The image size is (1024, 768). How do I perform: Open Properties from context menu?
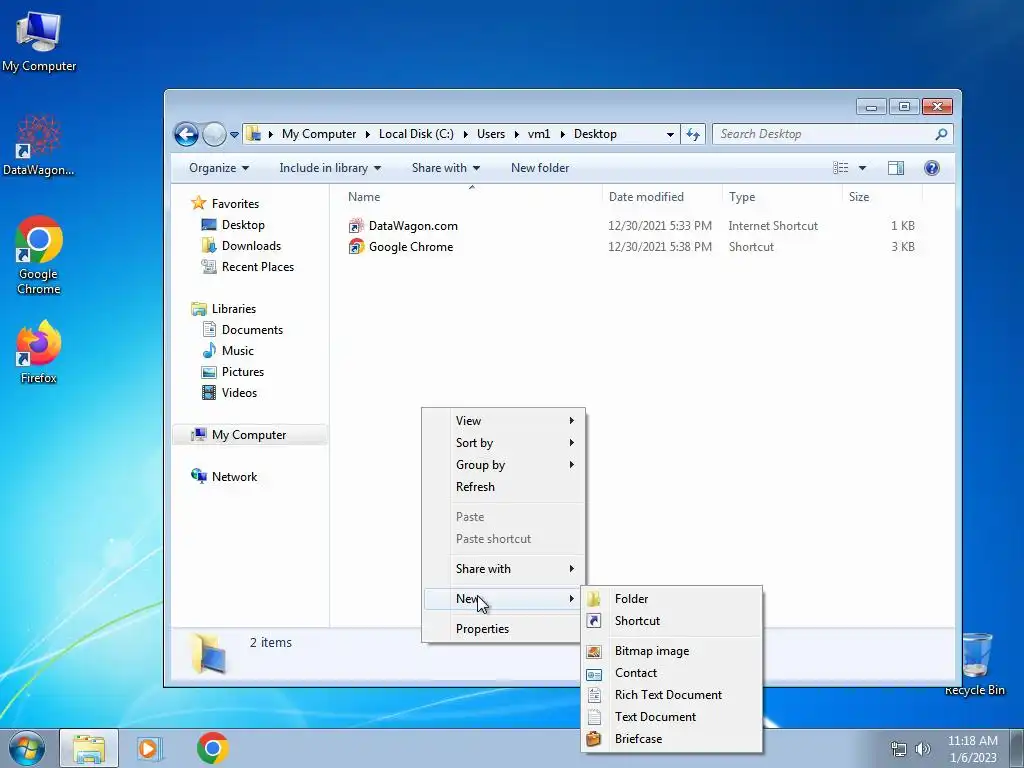pos(504,629)
